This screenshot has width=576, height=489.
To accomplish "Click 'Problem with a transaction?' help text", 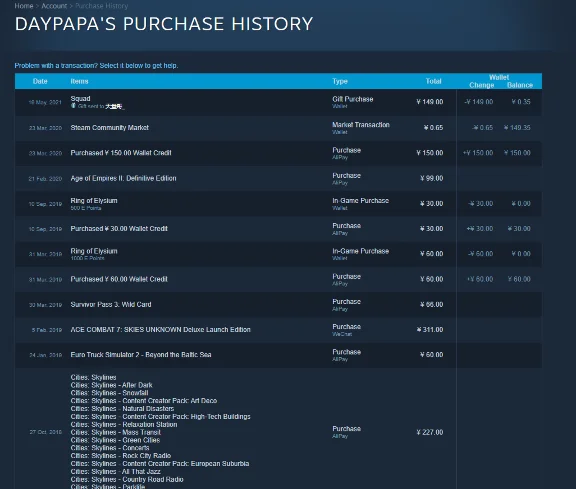I will (96, 65).
